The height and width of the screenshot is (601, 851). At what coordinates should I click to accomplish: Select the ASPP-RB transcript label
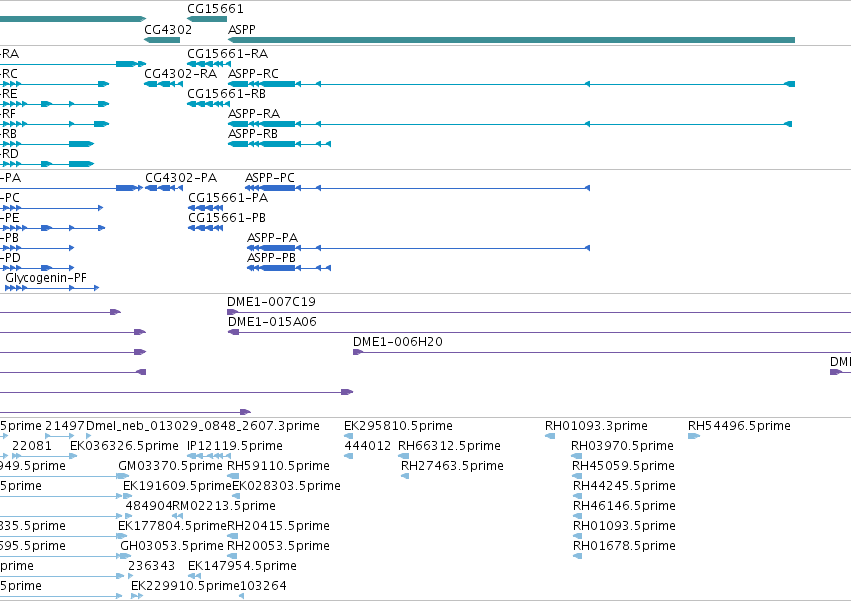click(x=253, y=134)
